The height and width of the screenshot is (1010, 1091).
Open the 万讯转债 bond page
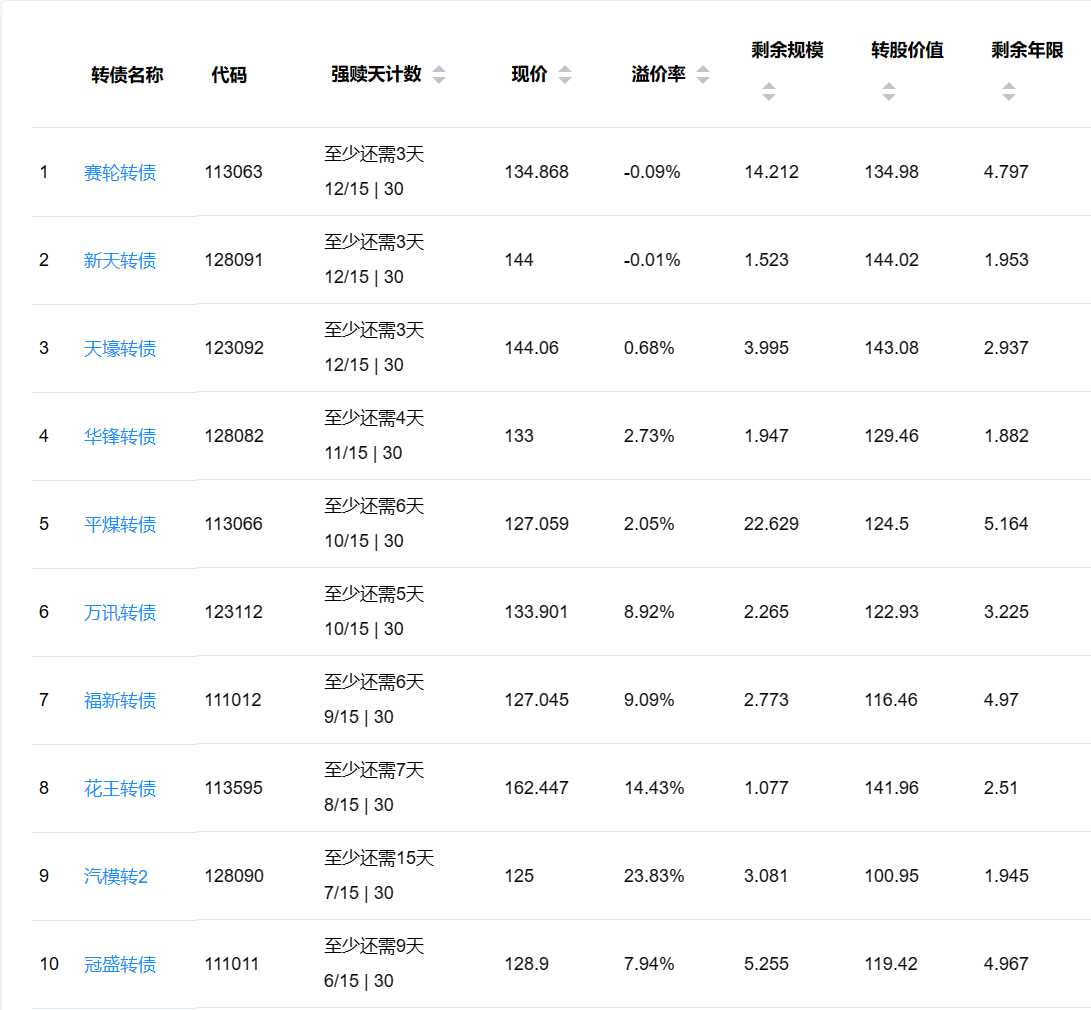click(x=120, y=613)
